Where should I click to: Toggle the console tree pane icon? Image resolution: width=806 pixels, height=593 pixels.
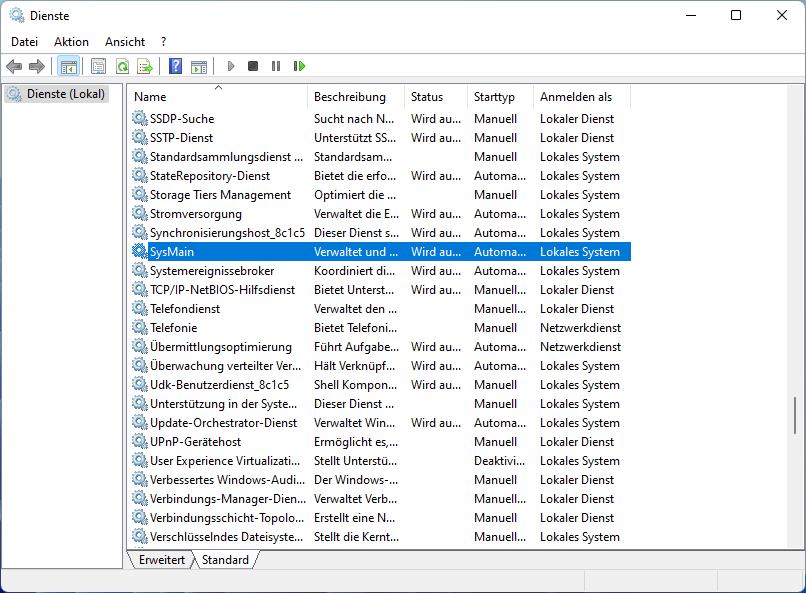point(68,66)
